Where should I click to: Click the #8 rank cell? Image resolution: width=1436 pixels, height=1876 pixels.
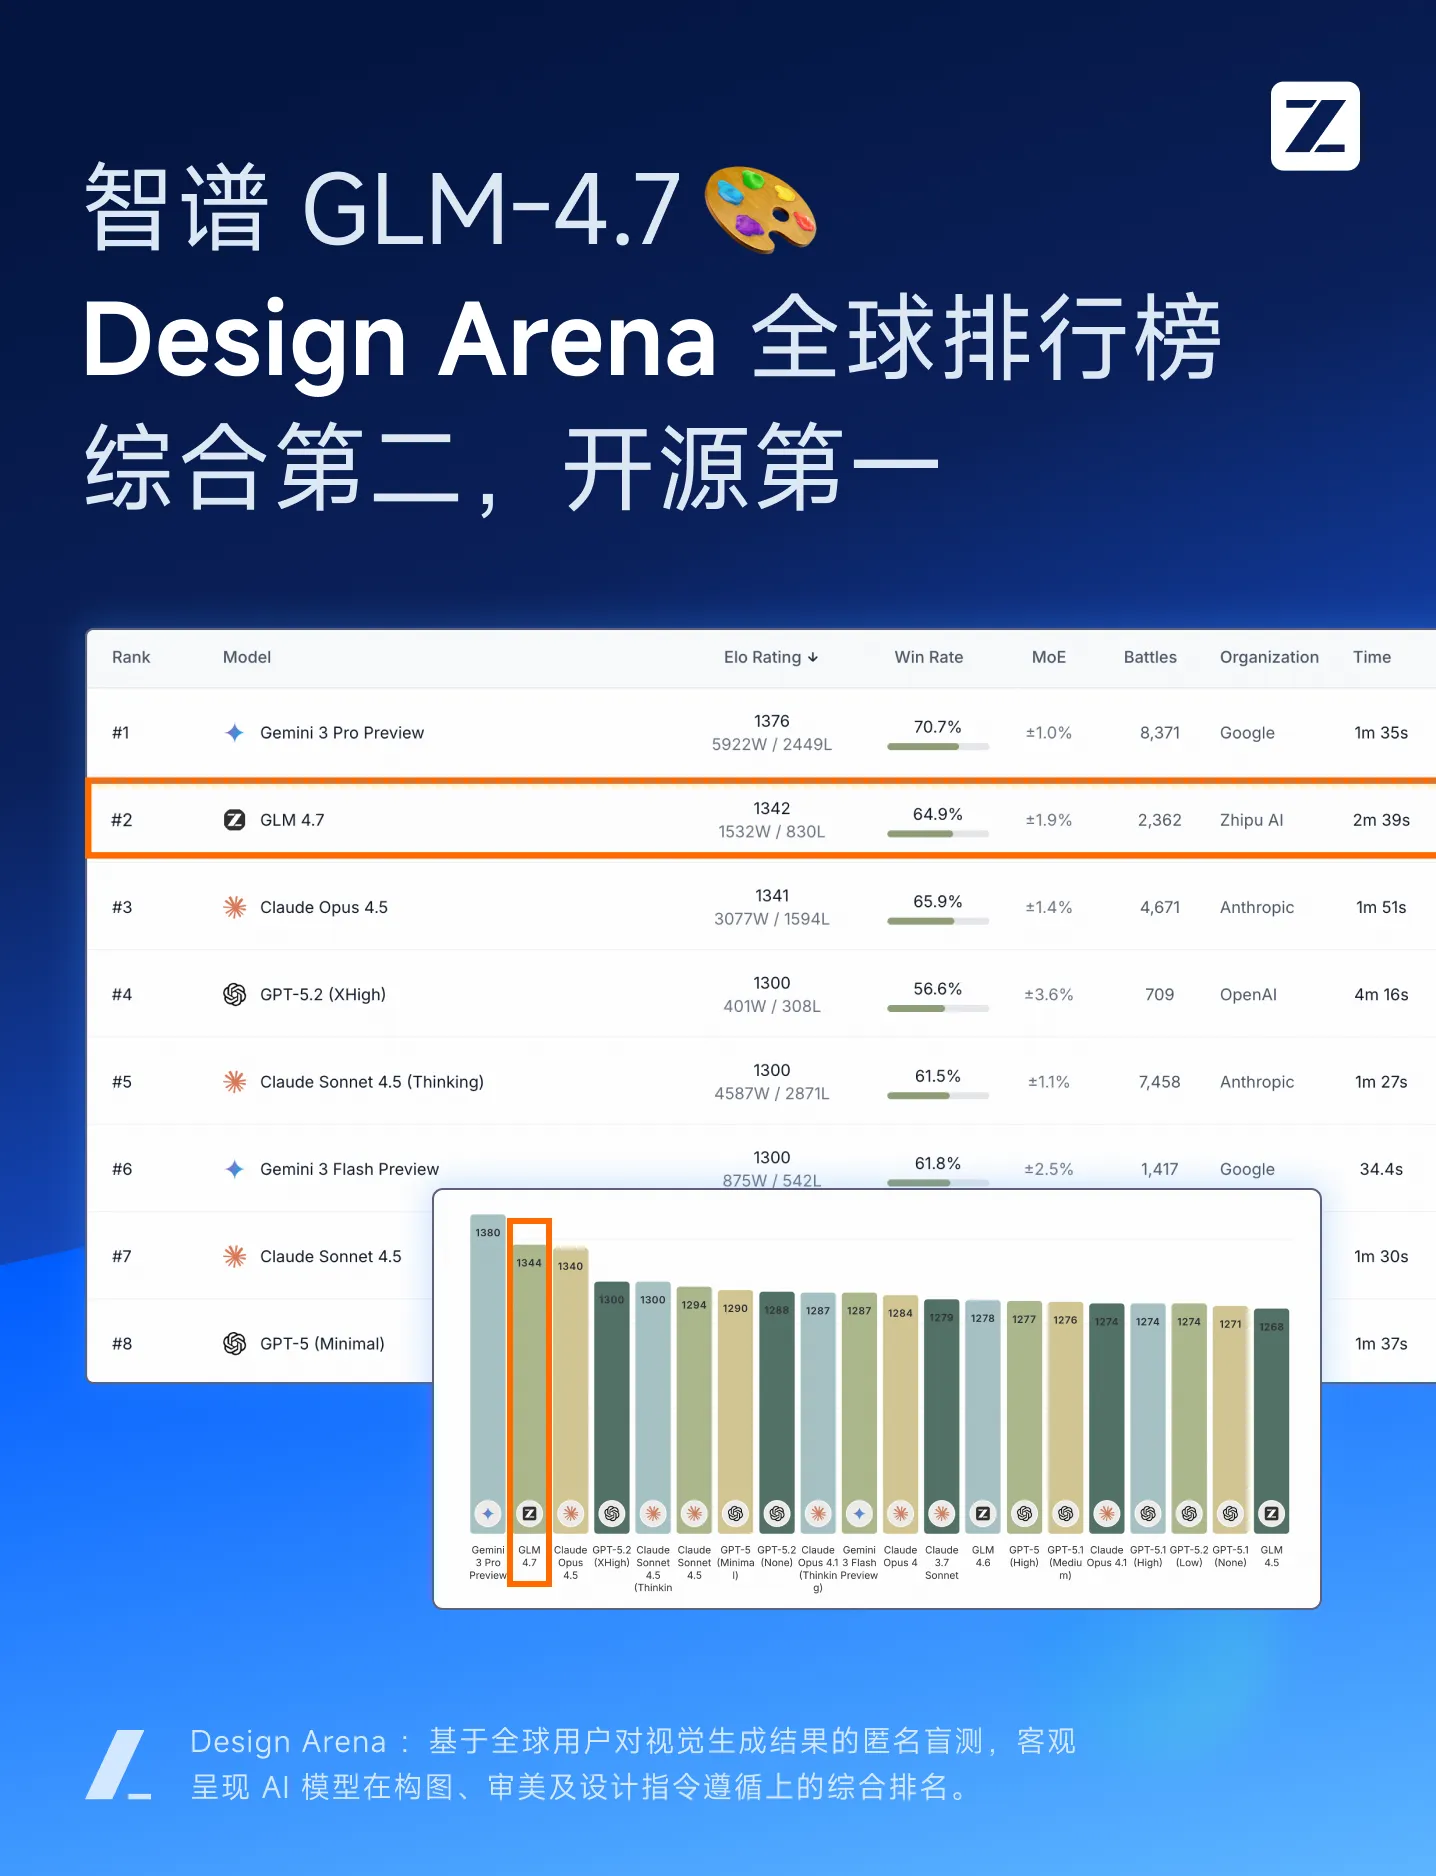[x=122, y=1343]
